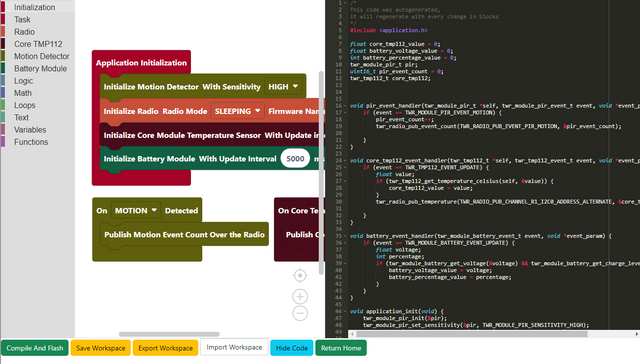Click the 5000 update interval field
This screenshot has width=640, height=364.
coord(295,159)
